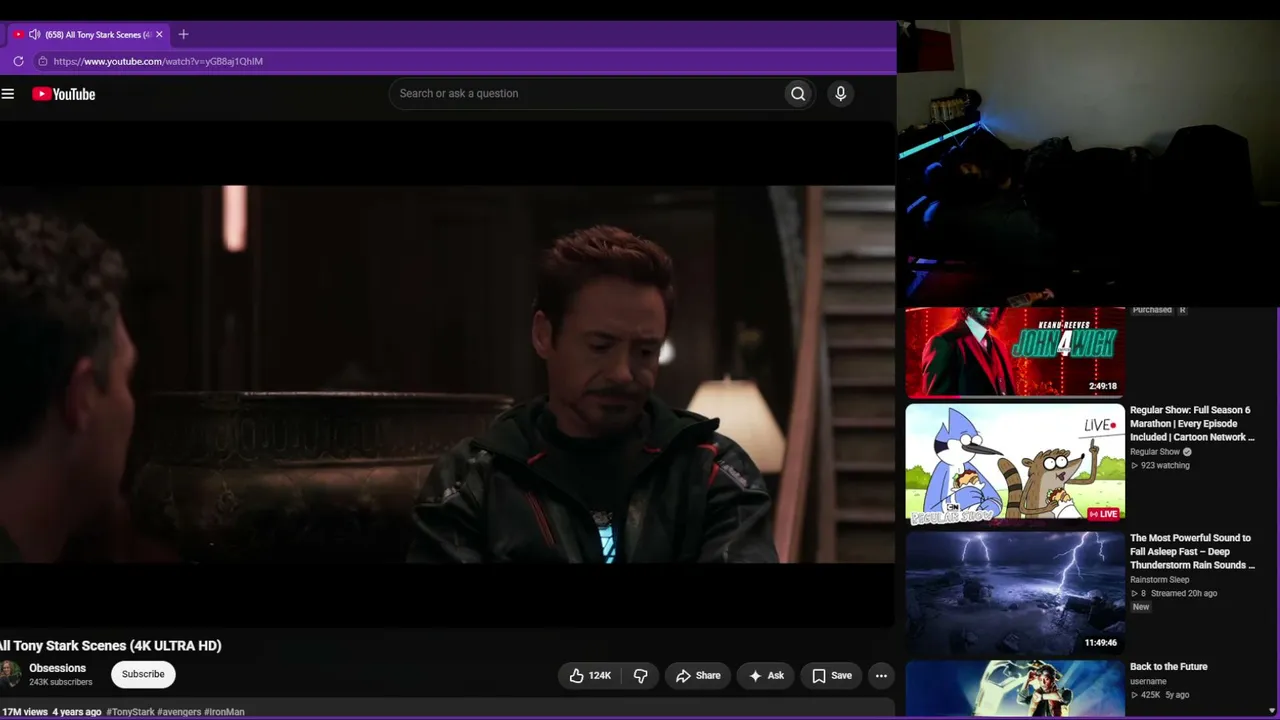Open the Obsessions channel name link
Image resolution: width=1280 pixels, height=720 pixels.
[57, 668]
